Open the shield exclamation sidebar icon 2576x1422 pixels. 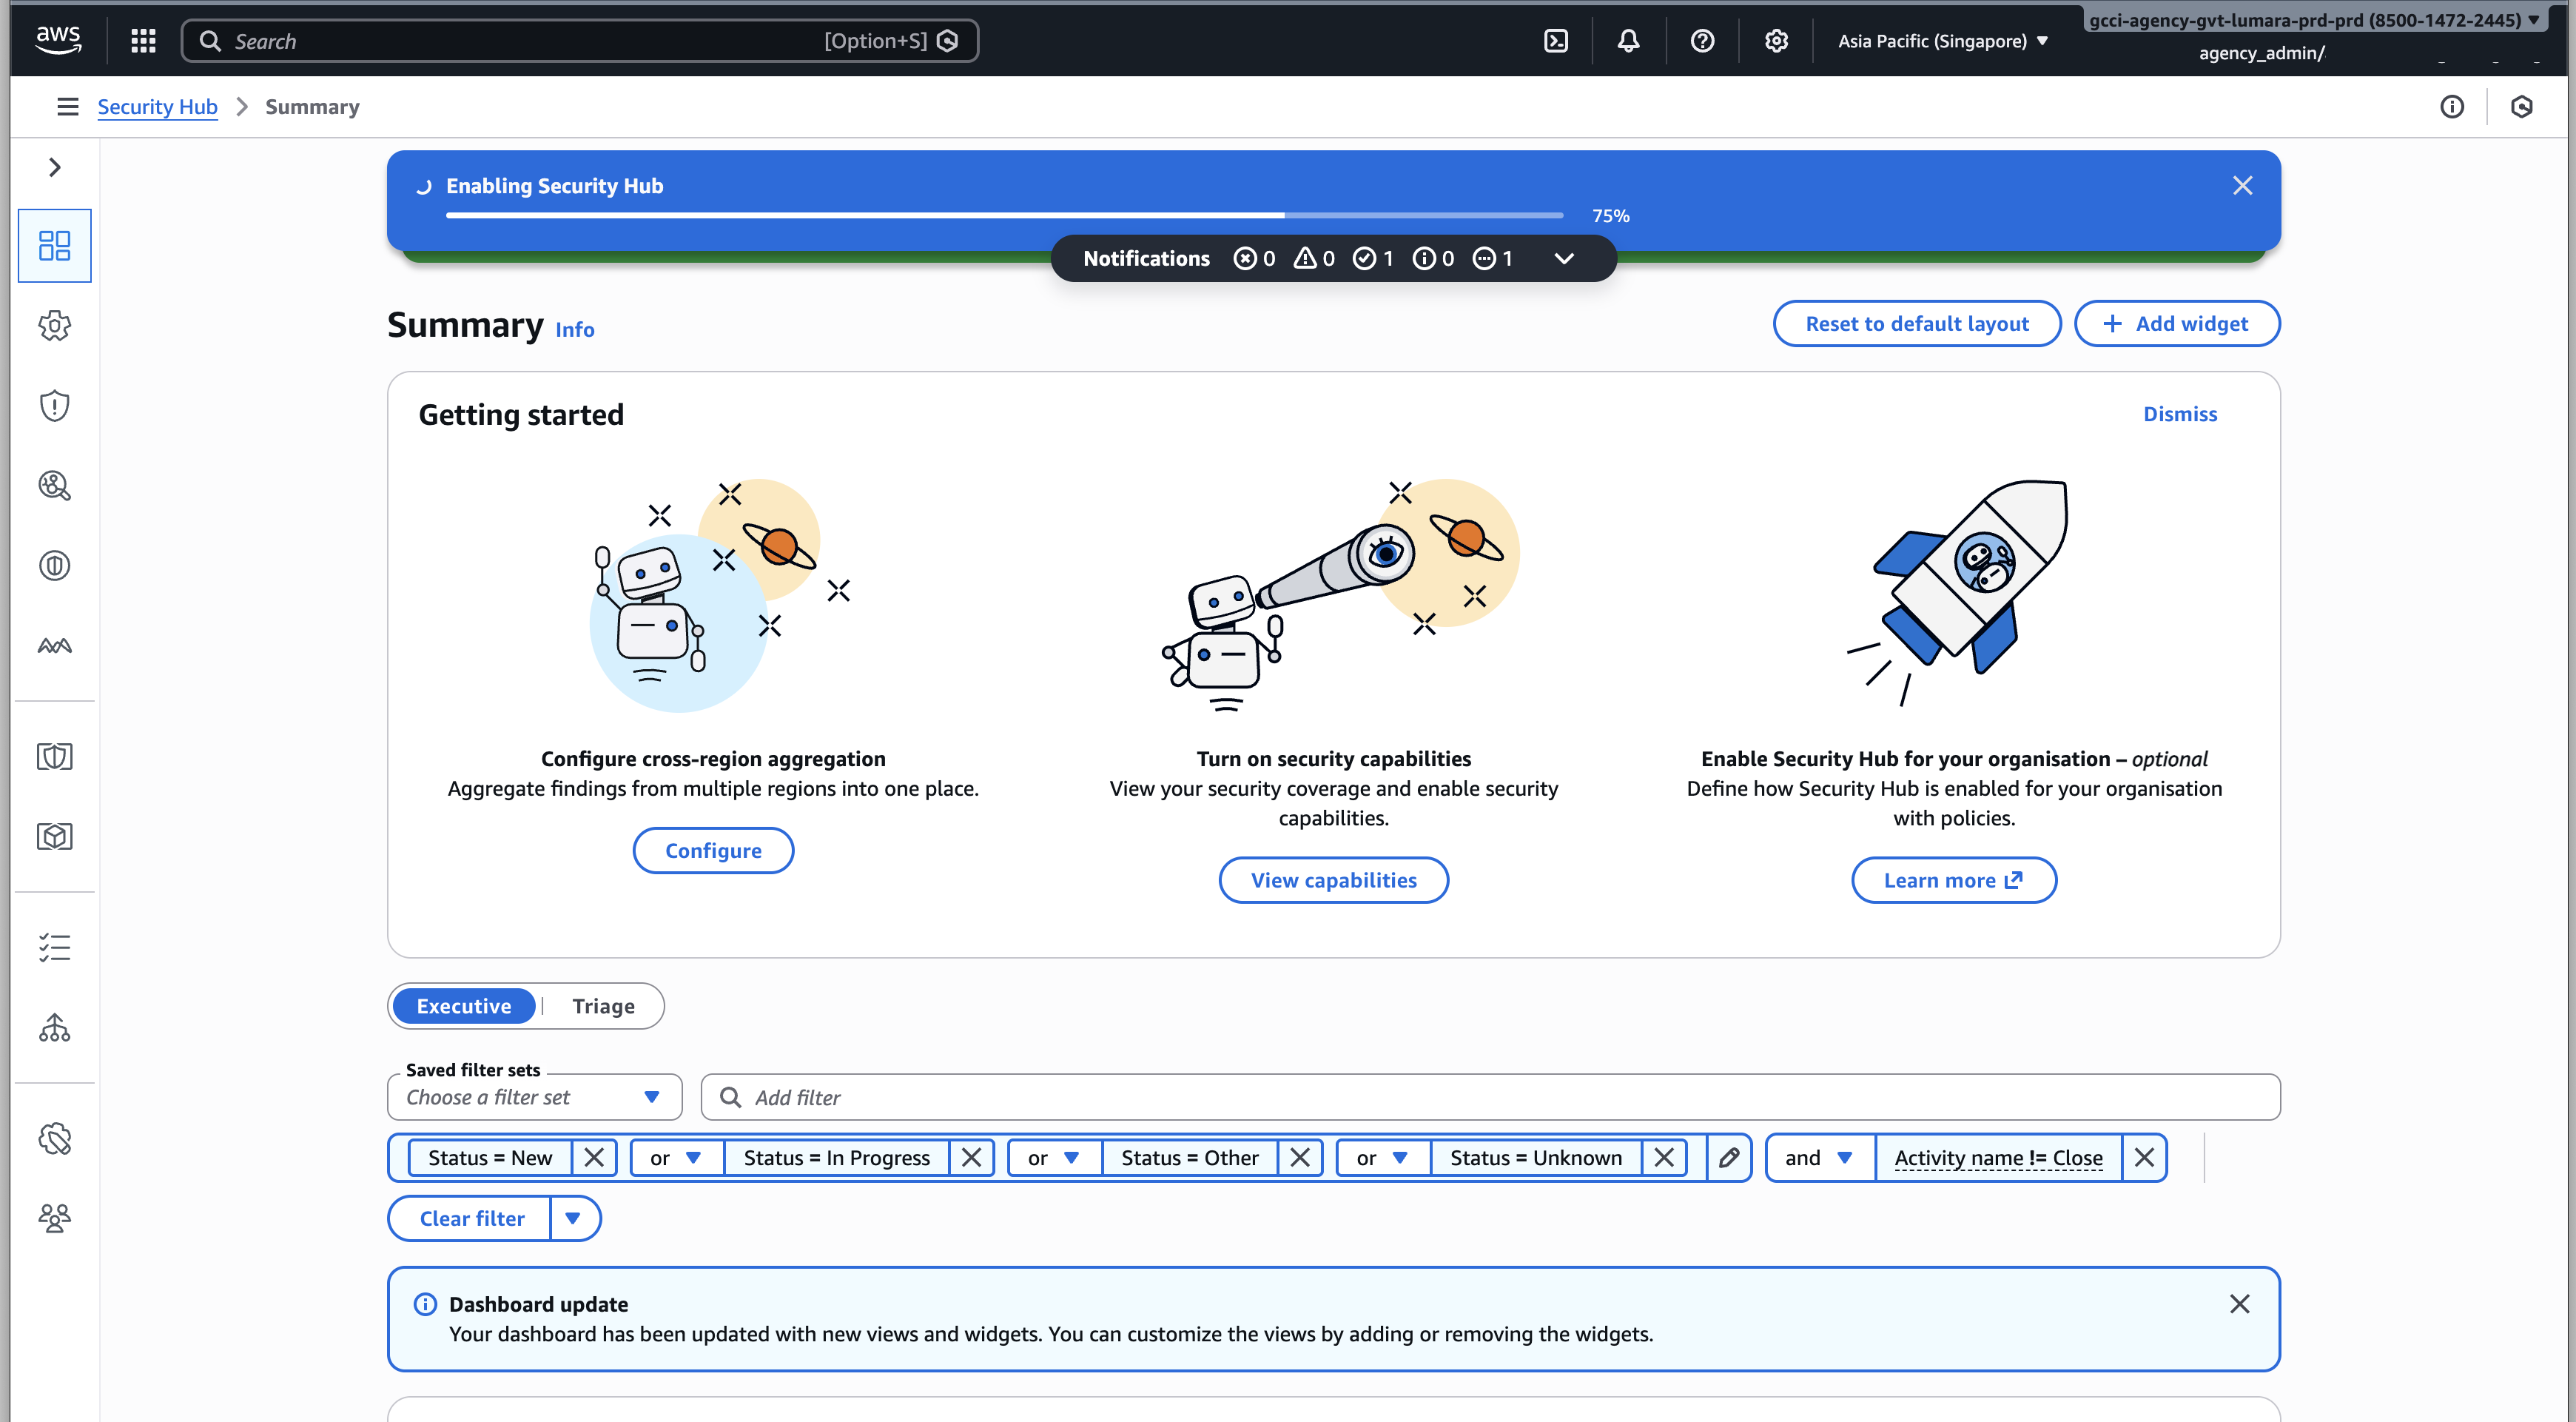coord(54,406)
